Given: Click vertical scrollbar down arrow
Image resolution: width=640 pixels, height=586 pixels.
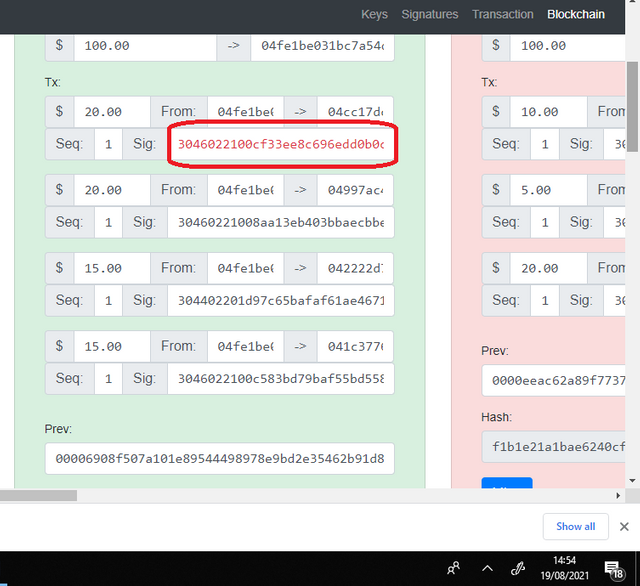Looking at the screenshot, I should [632, 481].
